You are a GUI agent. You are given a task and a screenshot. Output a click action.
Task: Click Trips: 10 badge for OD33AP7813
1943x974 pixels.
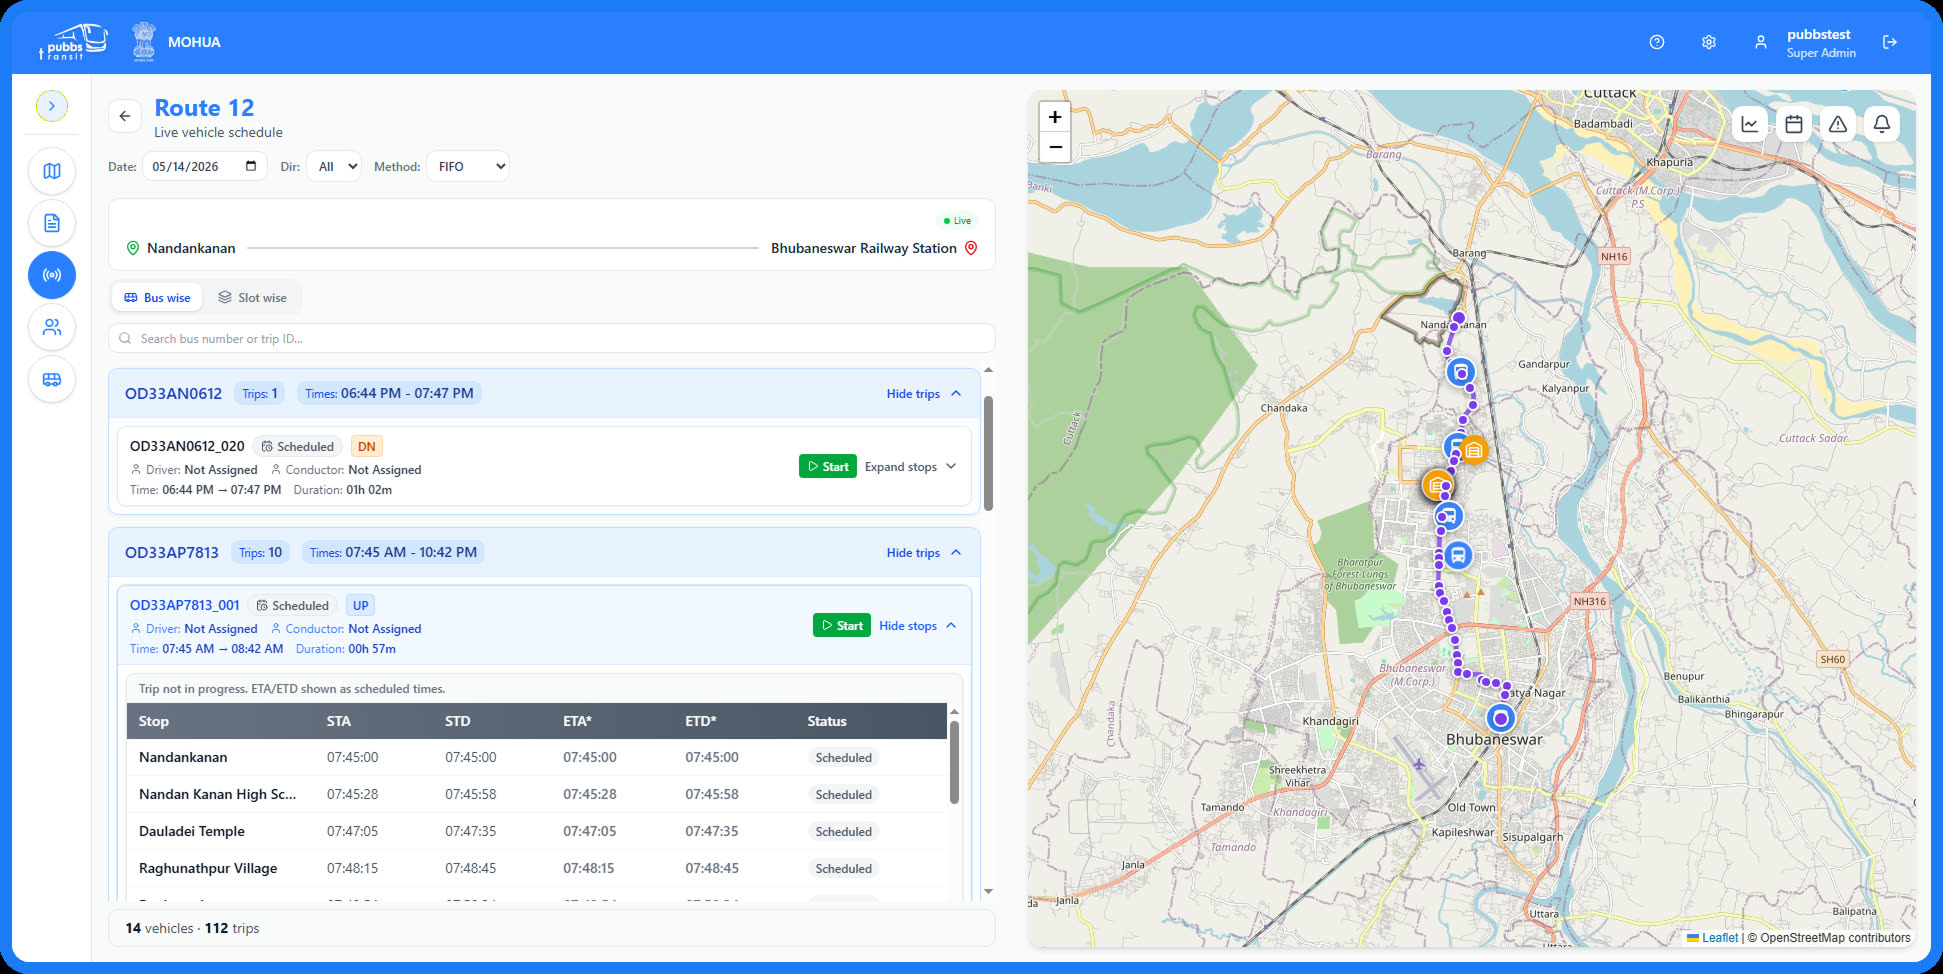tap(261, 552)
